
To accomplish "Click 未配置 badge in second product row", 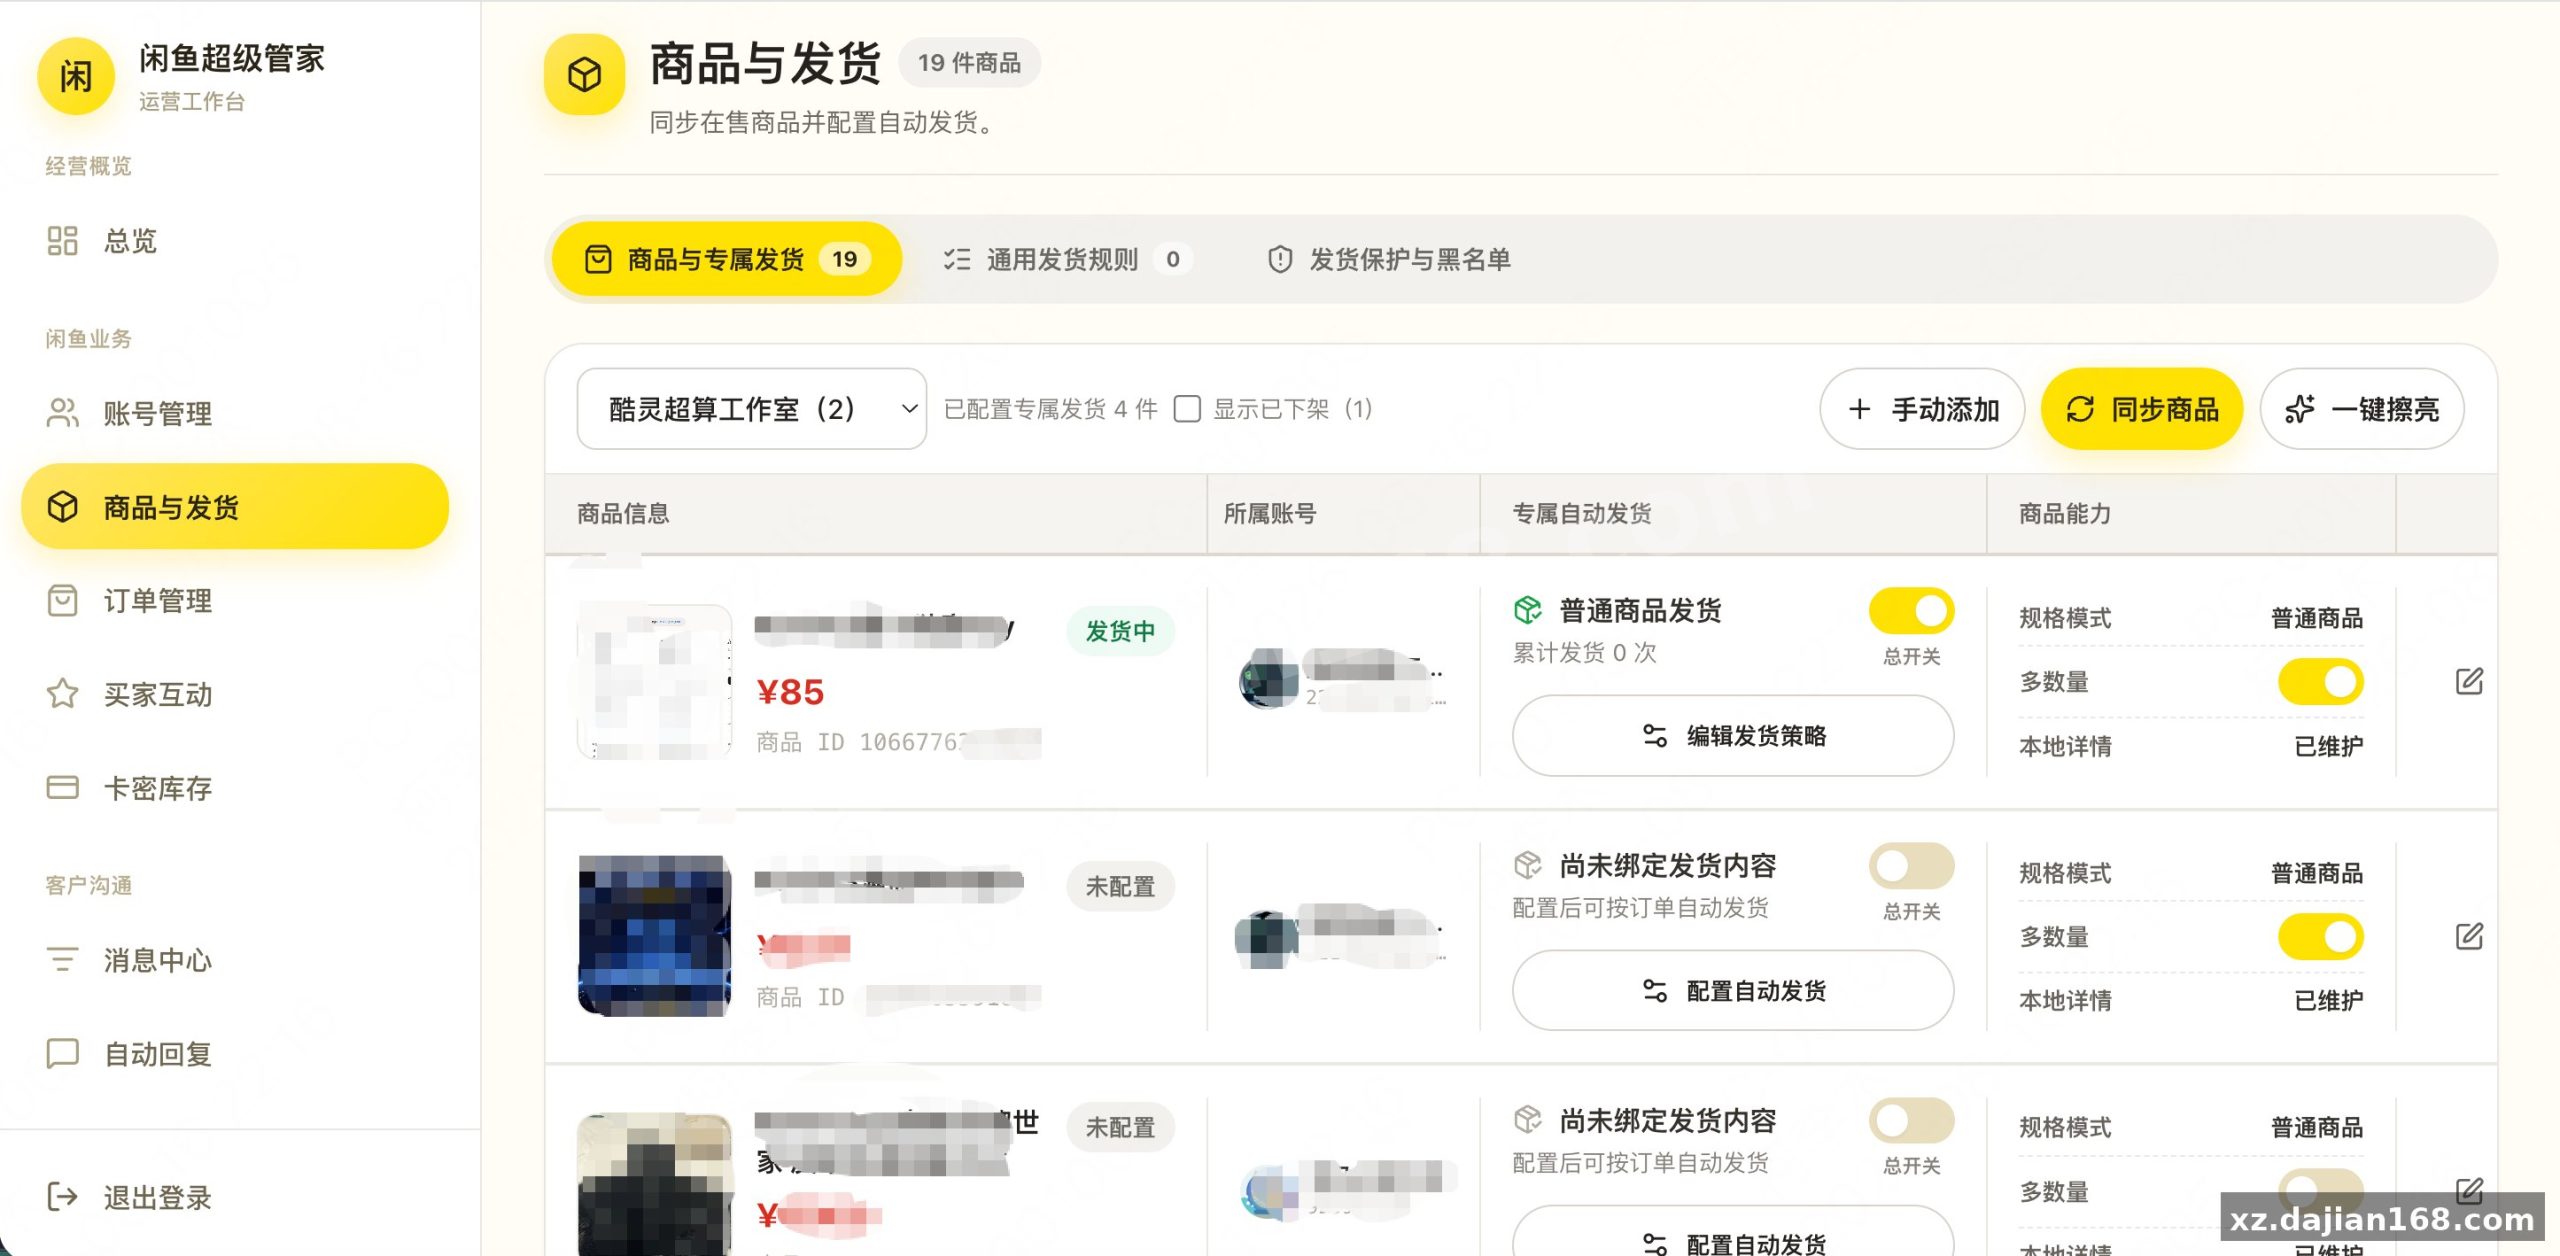I will click(1120, 887).
